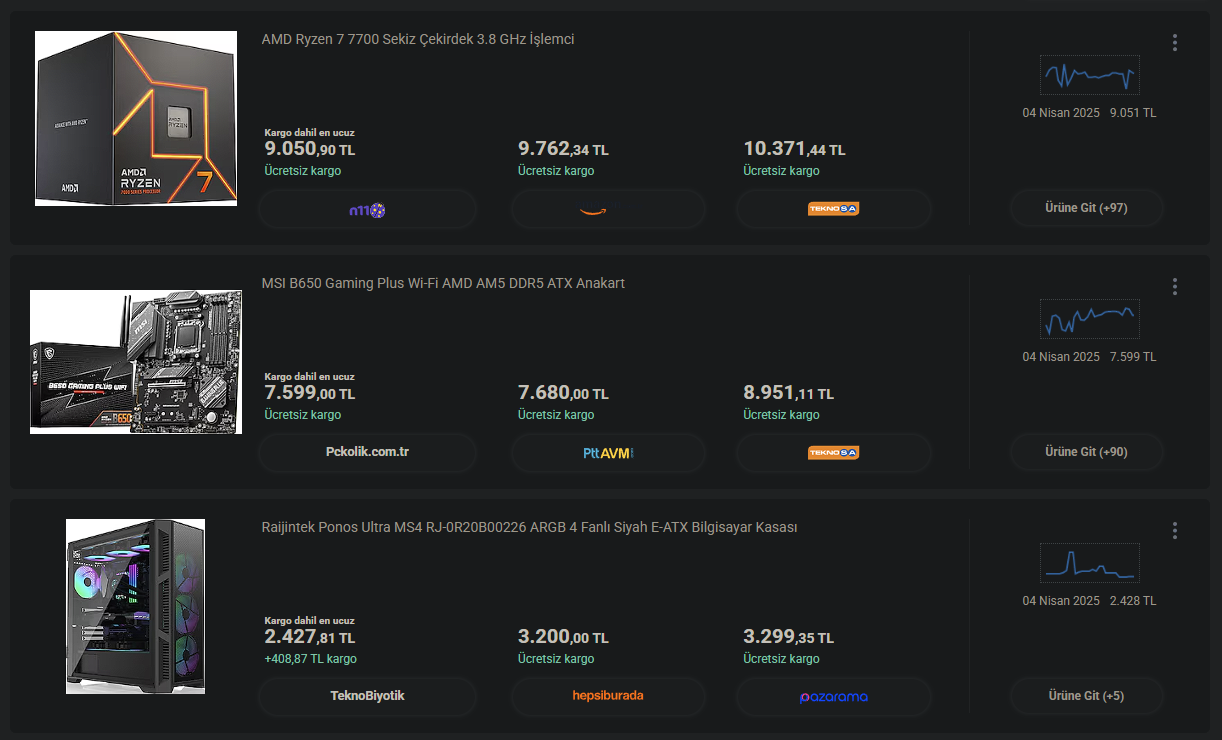
Task: Click the Ryzen 7 processor box thumbnail
Action: [x=136, y=118]
